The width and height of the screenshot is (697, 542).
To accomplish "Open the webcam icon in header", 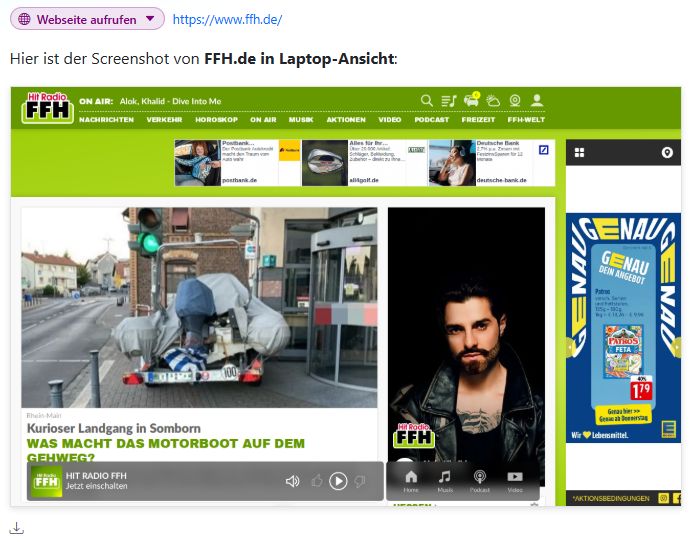I will [515, 101].
